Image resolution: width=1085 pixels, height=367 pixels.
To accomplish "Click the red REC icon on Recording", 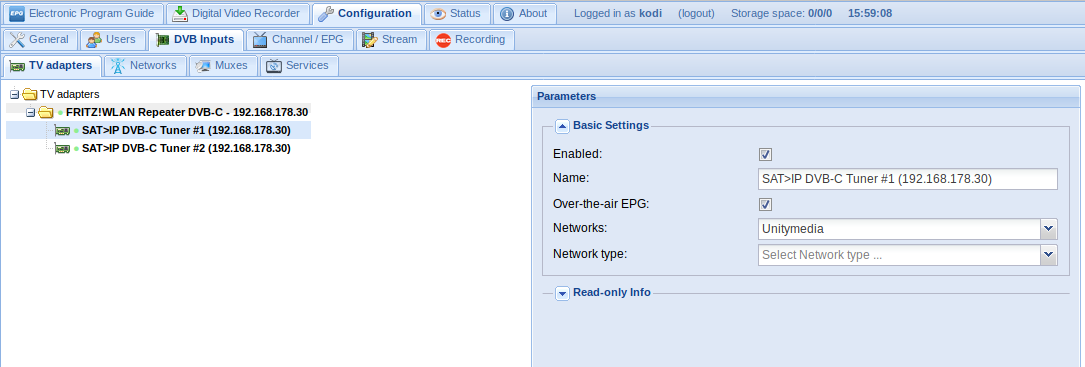I will pos(444,40).
